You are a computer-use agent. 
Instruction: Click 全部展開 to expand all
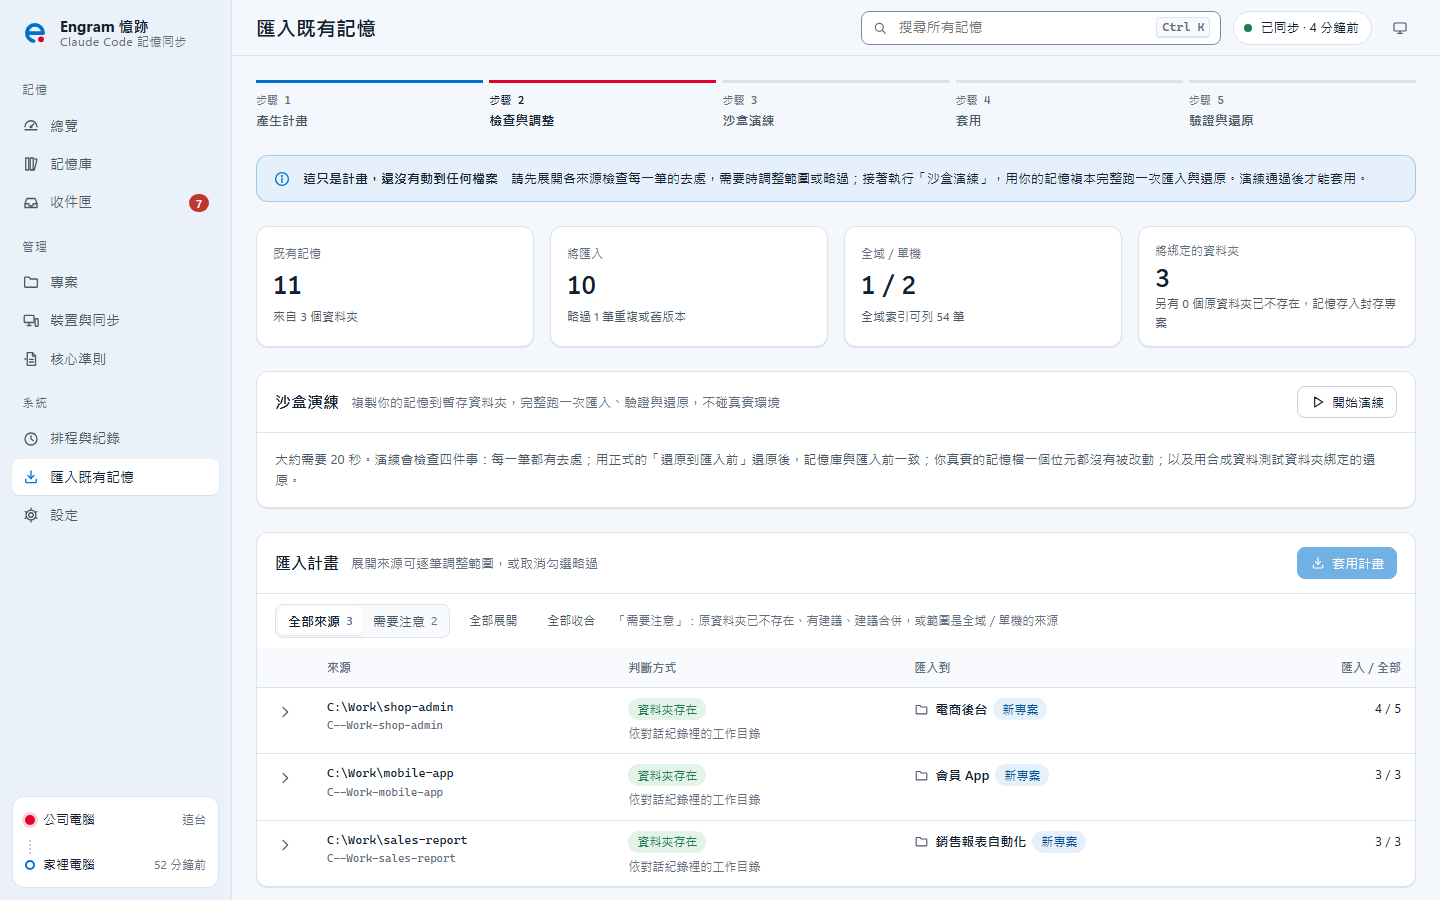tap(493, 621)
